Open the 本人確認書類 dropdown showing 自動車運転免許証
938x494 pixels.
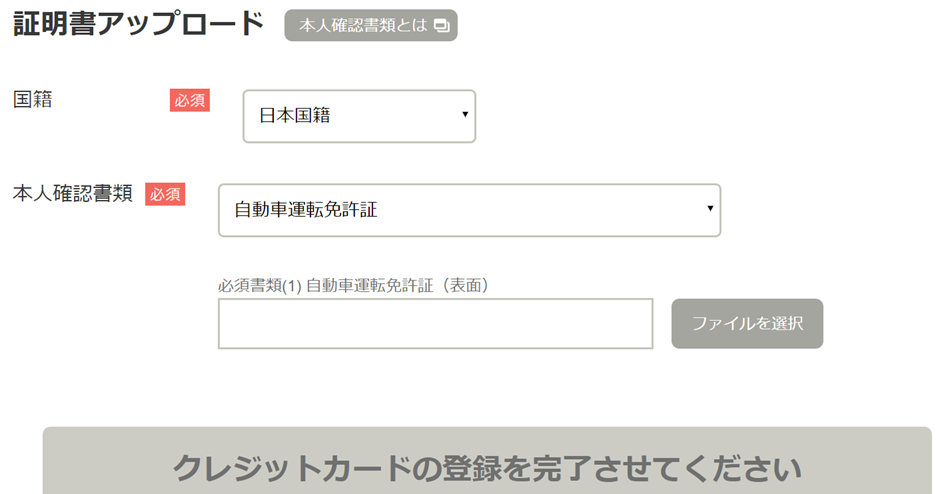coord(469,210)
